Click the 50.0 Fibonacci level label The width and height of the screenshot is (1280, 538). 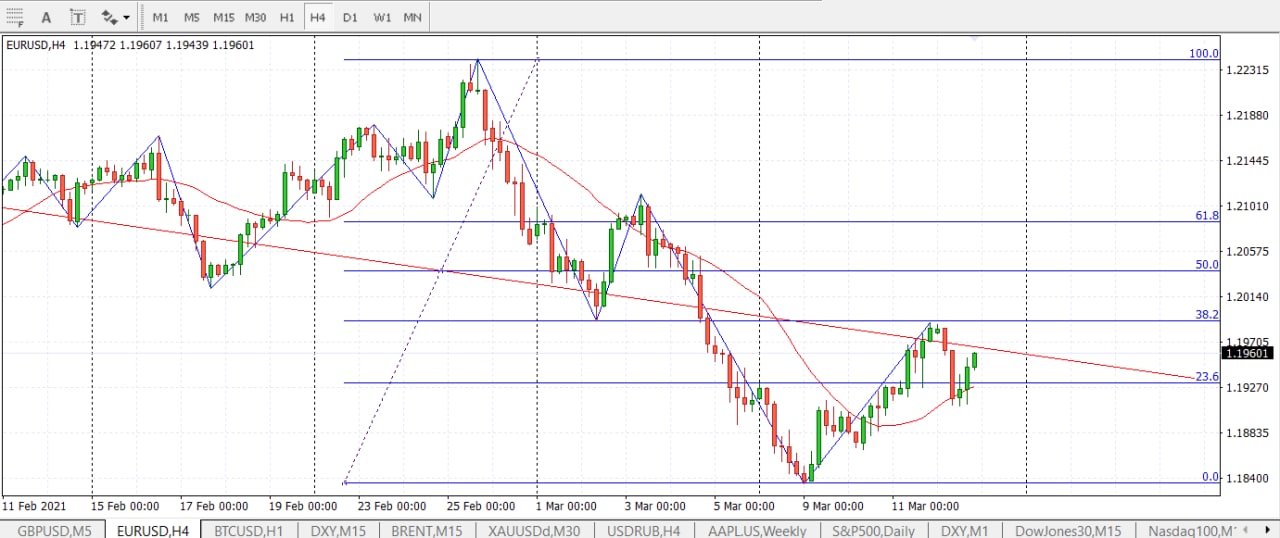[1207, 265]
